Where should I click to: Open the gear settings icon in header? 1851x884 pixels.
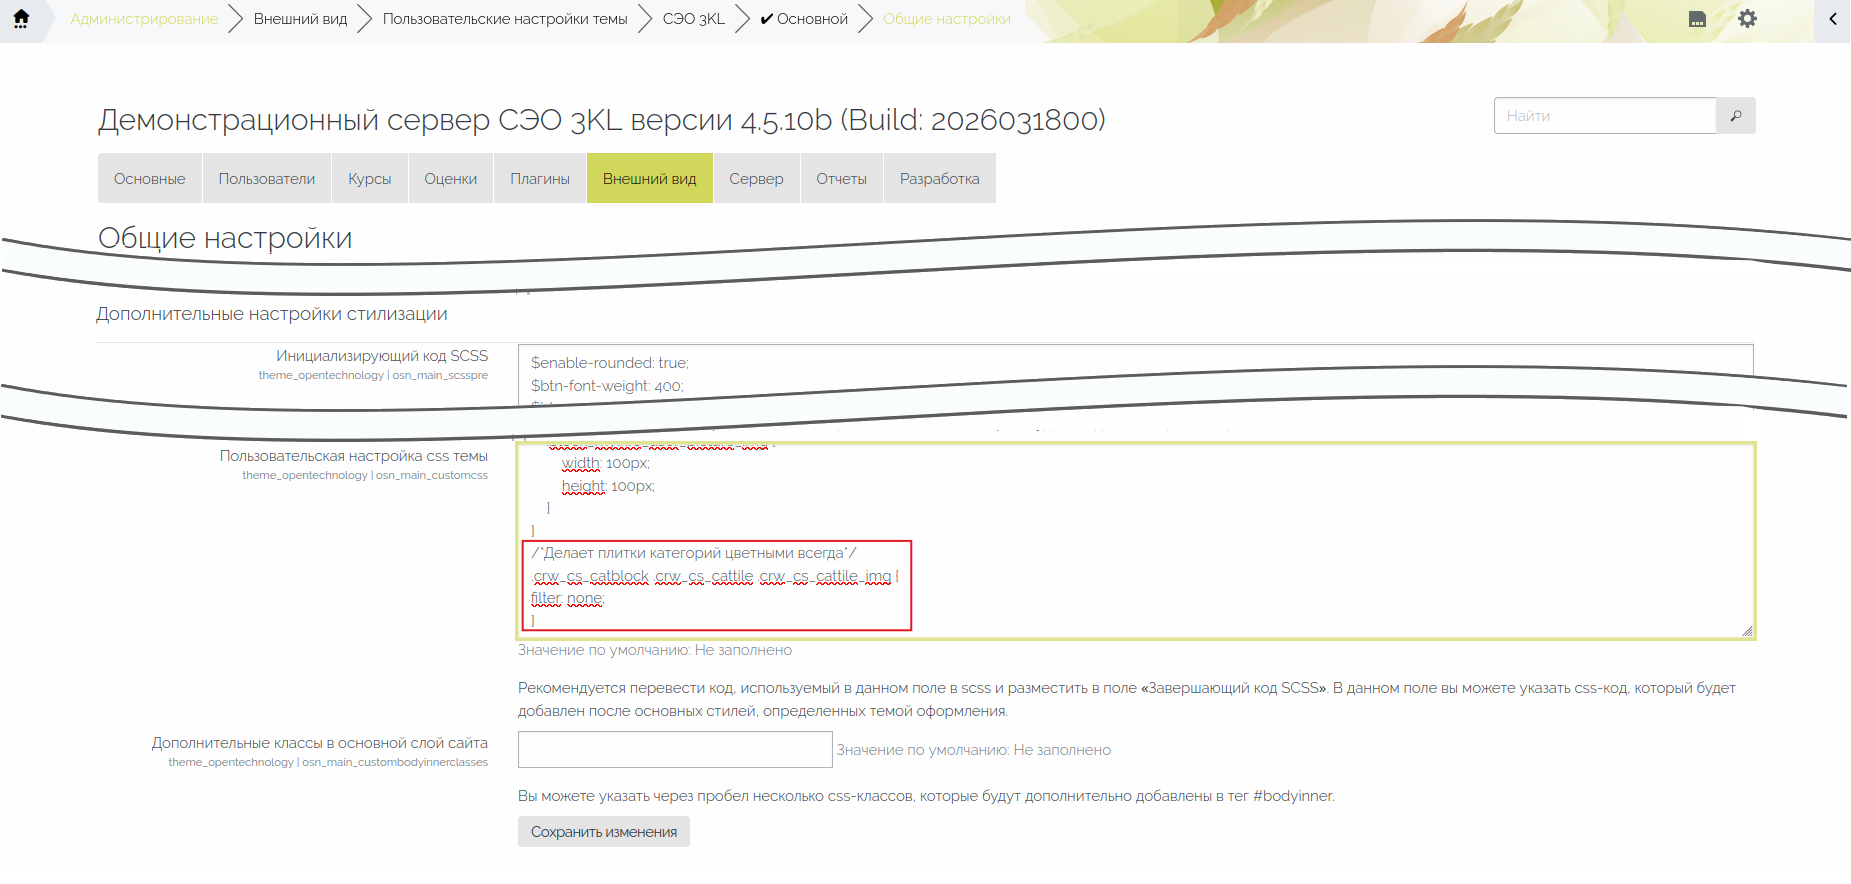[1747, 19]
